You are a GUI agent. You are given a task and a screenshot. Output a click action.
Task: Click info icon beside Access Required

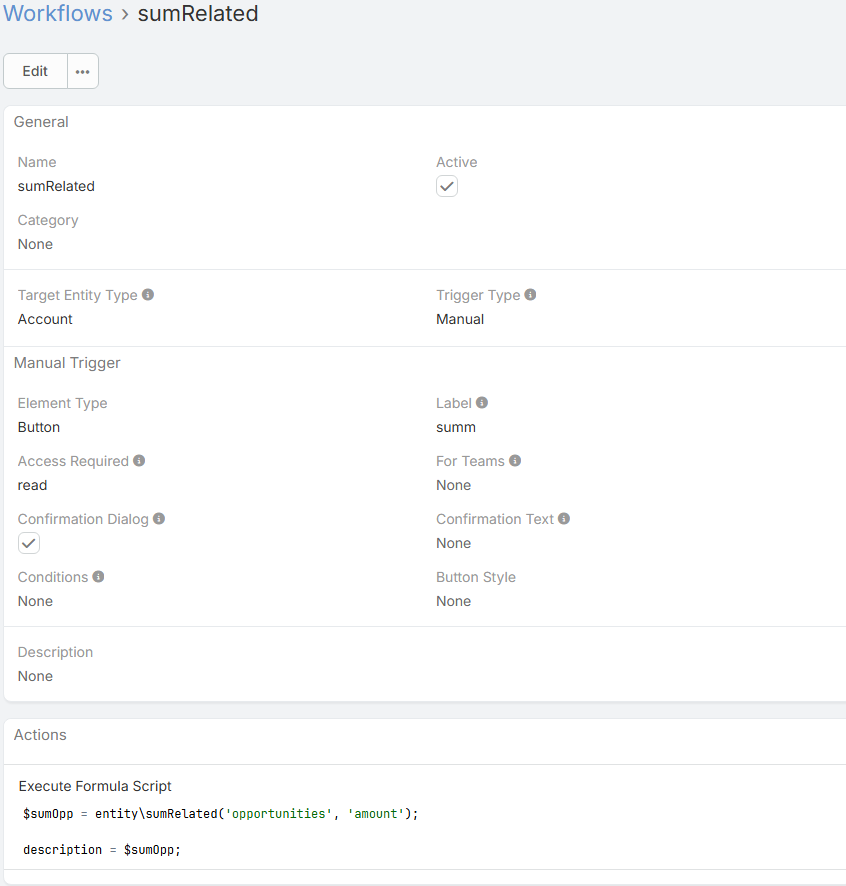click(x=139, y=461)
